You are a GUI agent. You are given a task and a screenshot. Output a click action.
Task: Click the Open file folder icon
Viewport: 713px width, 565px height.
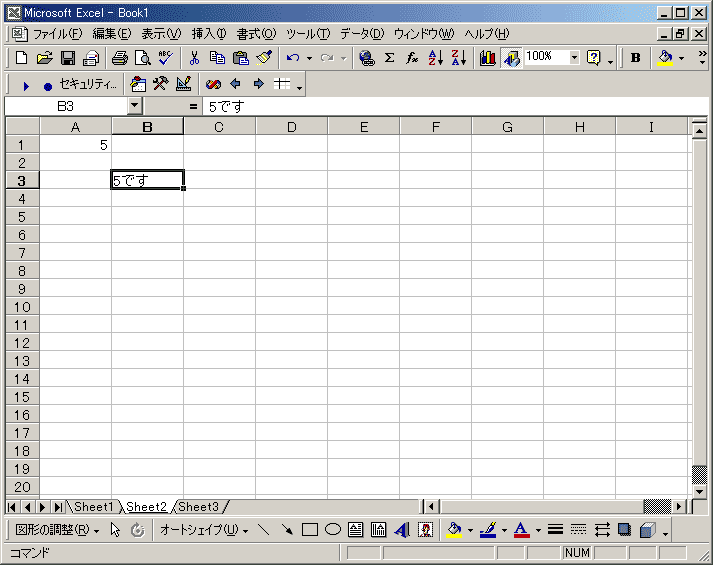pos(45,58)
